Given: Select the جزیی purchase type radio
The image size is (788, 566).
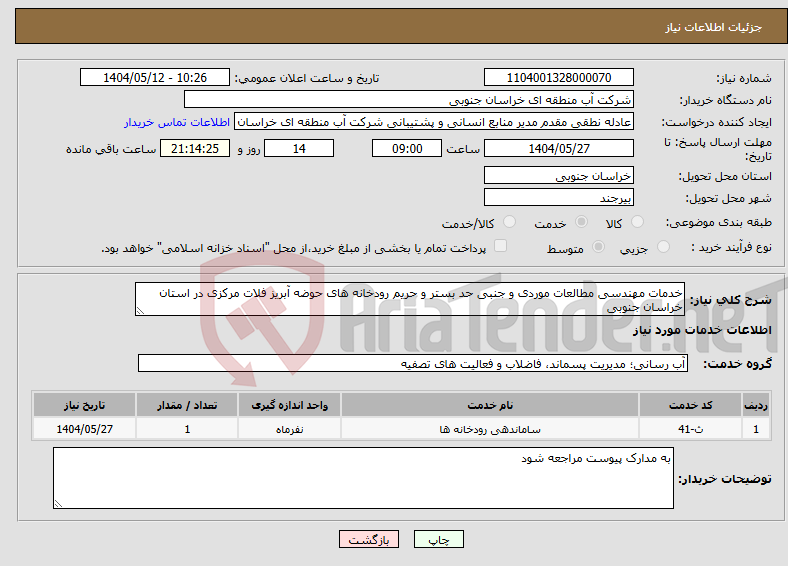Looking at the screenshot, I should coord(663,246).
